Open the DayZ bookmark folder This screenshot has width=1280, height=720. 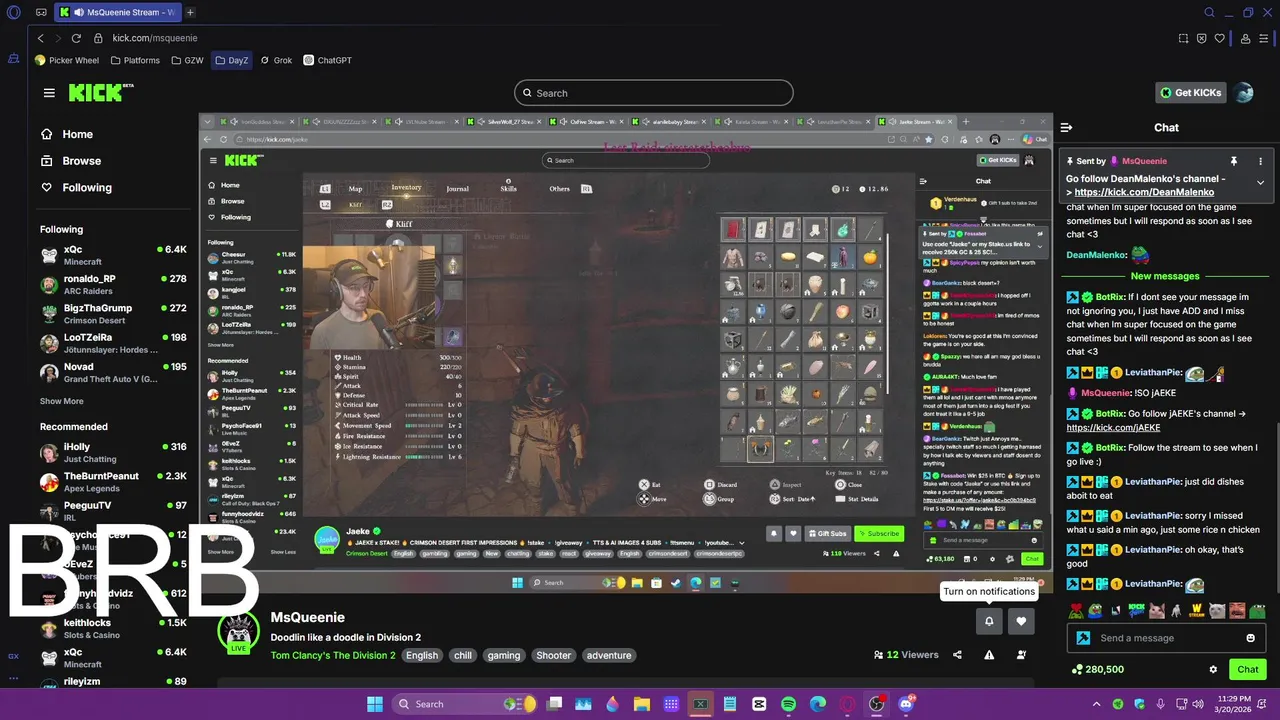[x=231, y=60]
